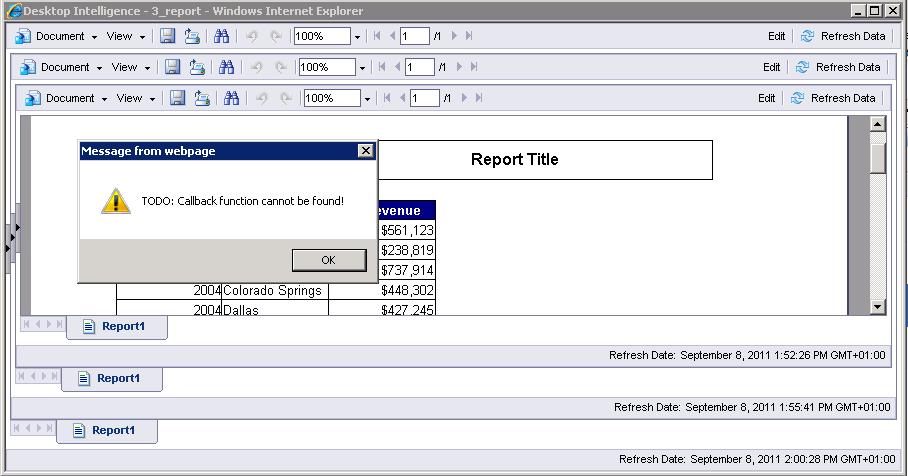Image resolution: width=908 pixels, height=476 pixels.
Task: Expand zoom 100% dropdown in the third toolbar row
Action: tap(367, 99)
